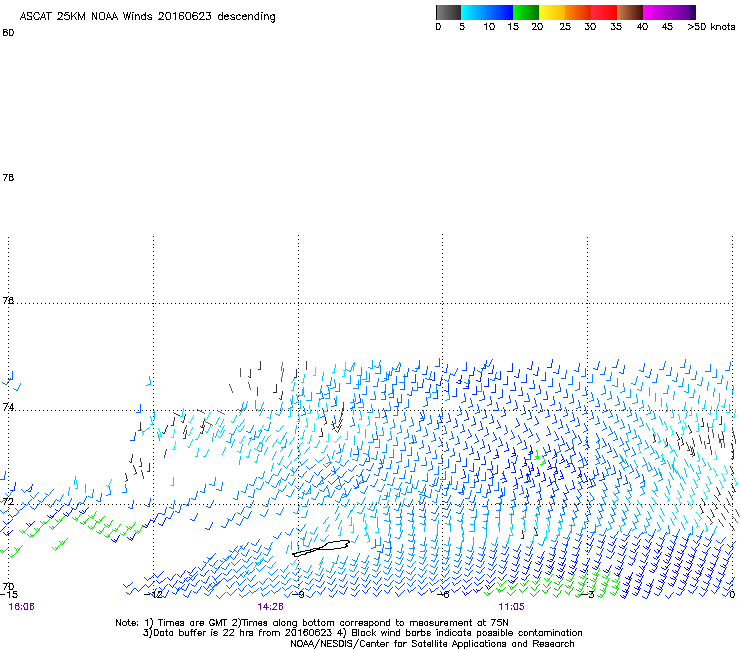Viewport: 740px width, 650px height.
Task: Click the note line starting 'Note: 1) Times are GMT'
Action: 312,623
